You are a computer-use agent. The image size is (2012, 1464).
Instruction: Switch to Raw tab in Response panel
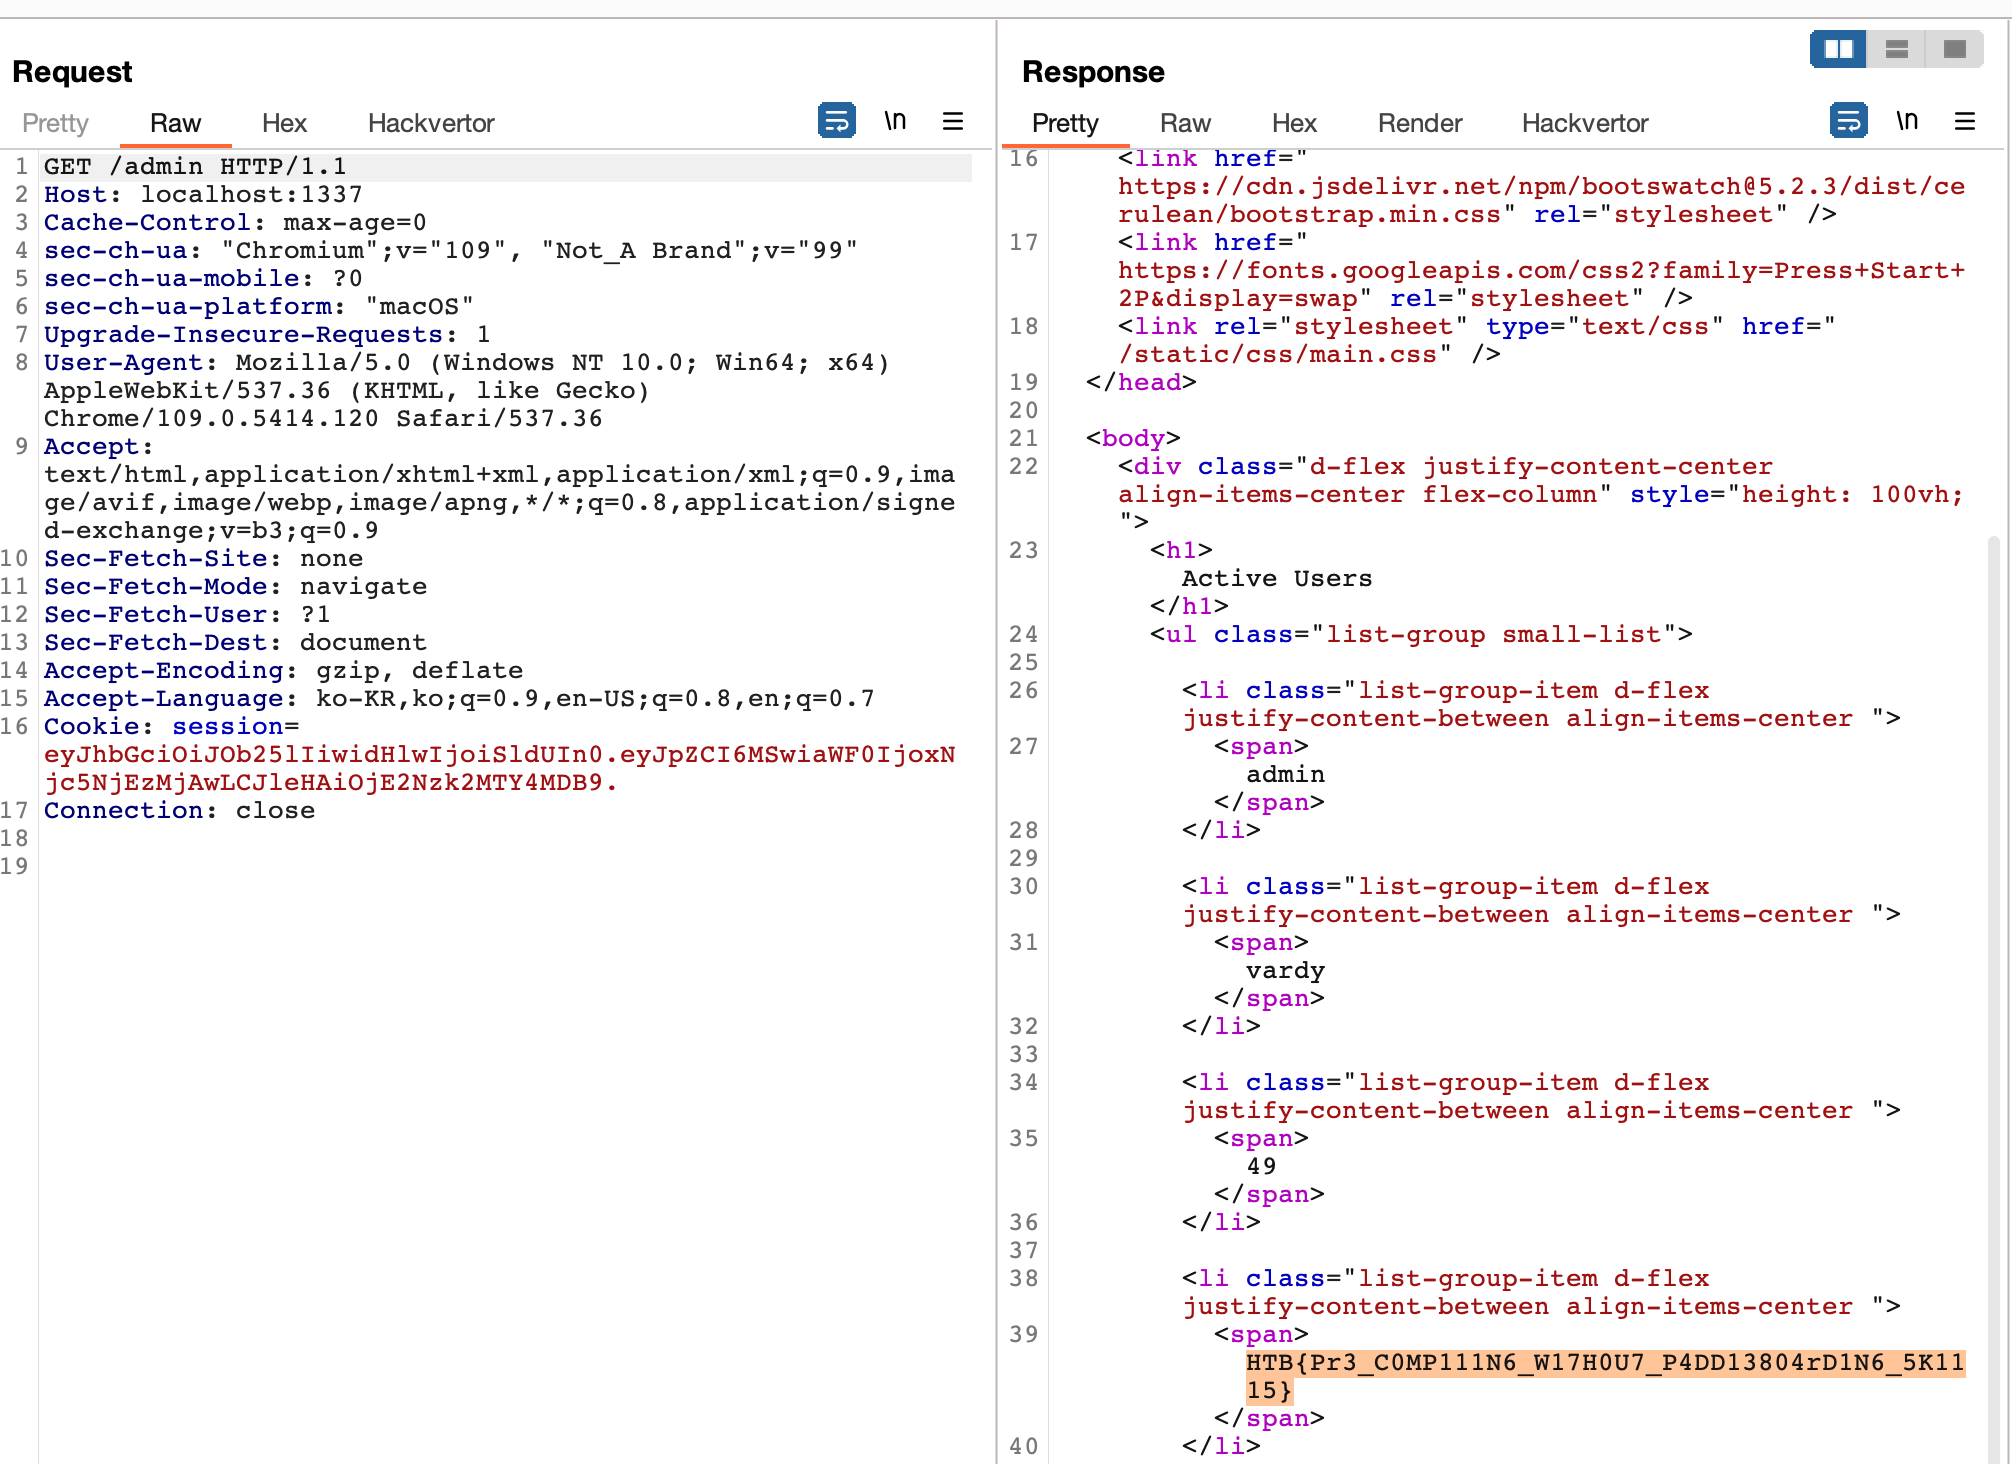click(1185, 123)
